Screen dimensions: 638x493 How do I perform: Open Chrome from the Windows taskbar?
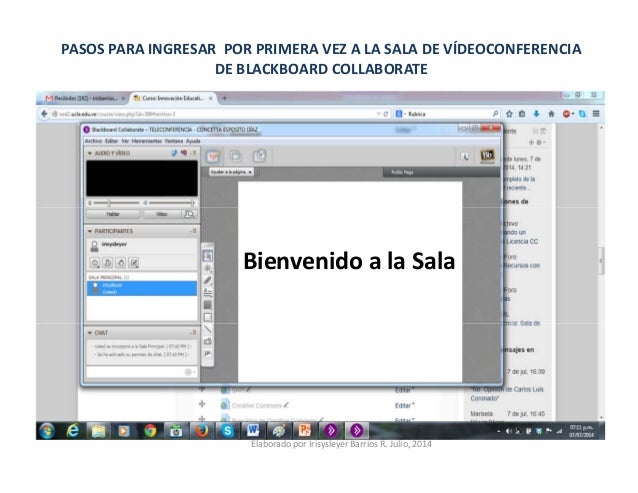(150, 430)
